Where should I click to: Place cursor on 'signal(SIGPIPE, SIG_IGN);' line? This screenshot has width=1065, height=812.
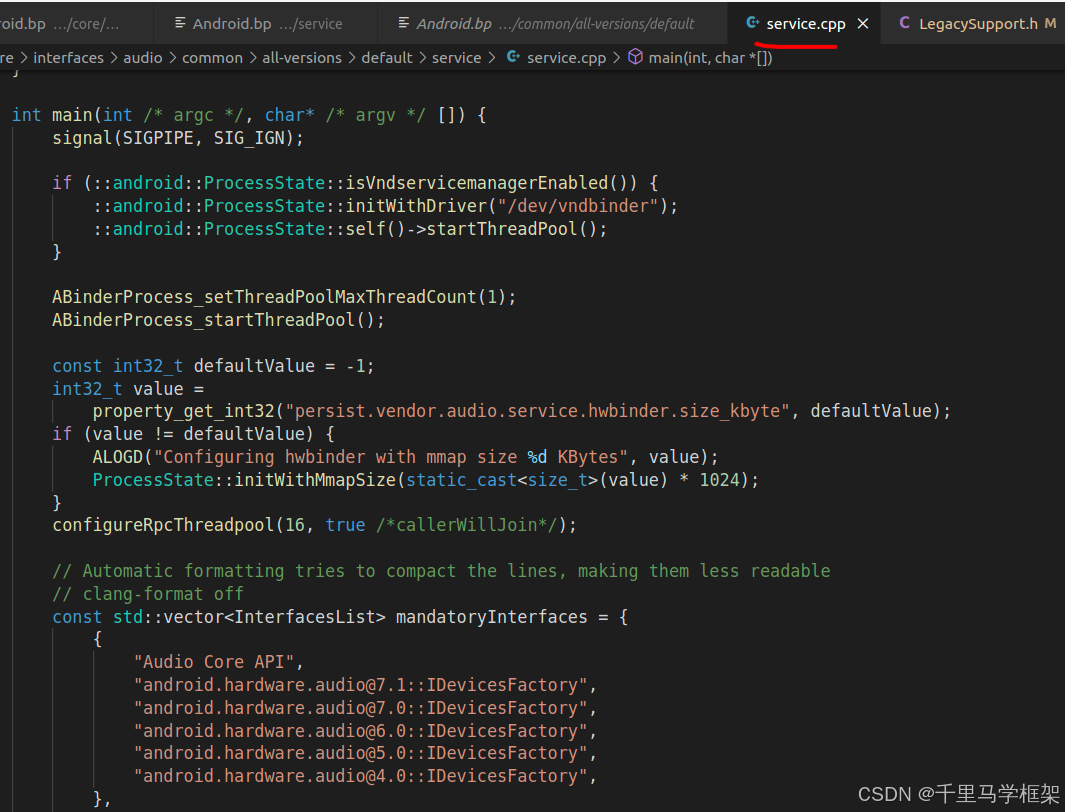[178, 138]
